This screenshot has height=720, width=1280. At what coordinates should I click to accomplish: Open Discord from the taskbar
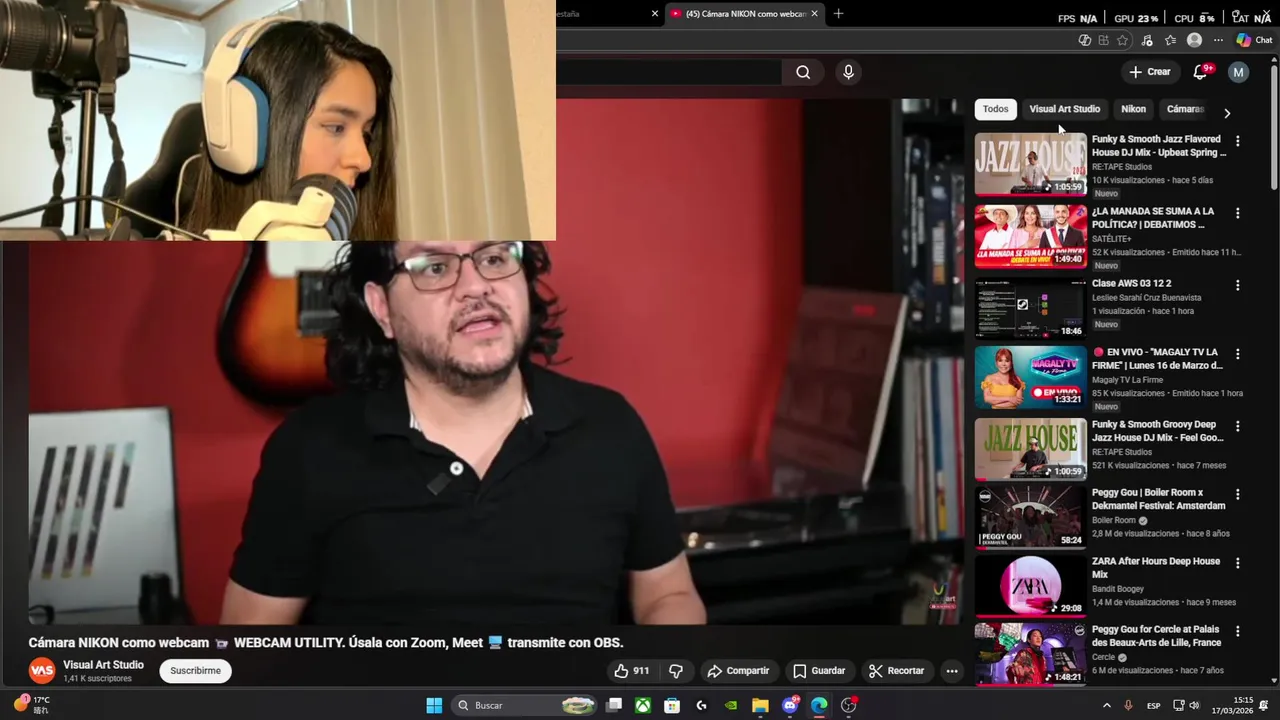[790, 706]
